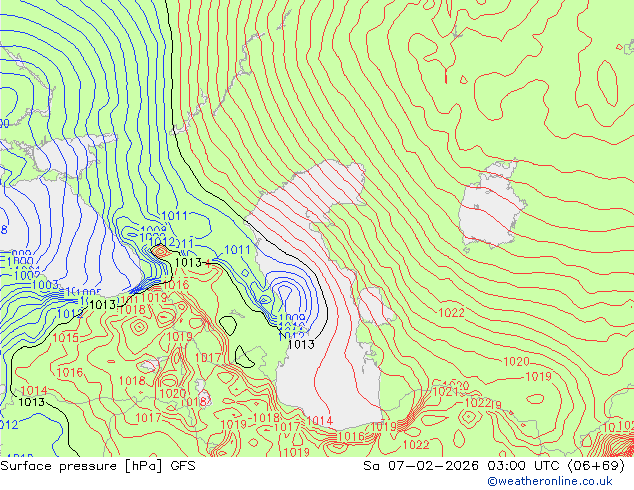The height and width of the screenshot is (490, 634).
Task: Click the black 1013 label beside the Caspian low
Action: (x=301, y=344)
